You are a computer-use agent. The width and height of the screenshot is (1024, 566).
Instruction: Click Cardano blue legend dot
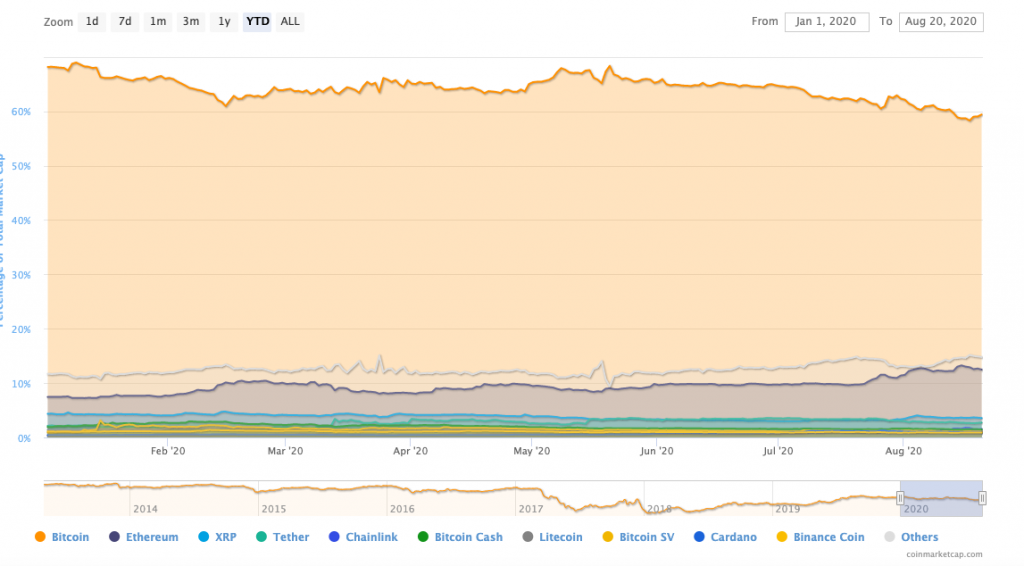coord(699,537)
